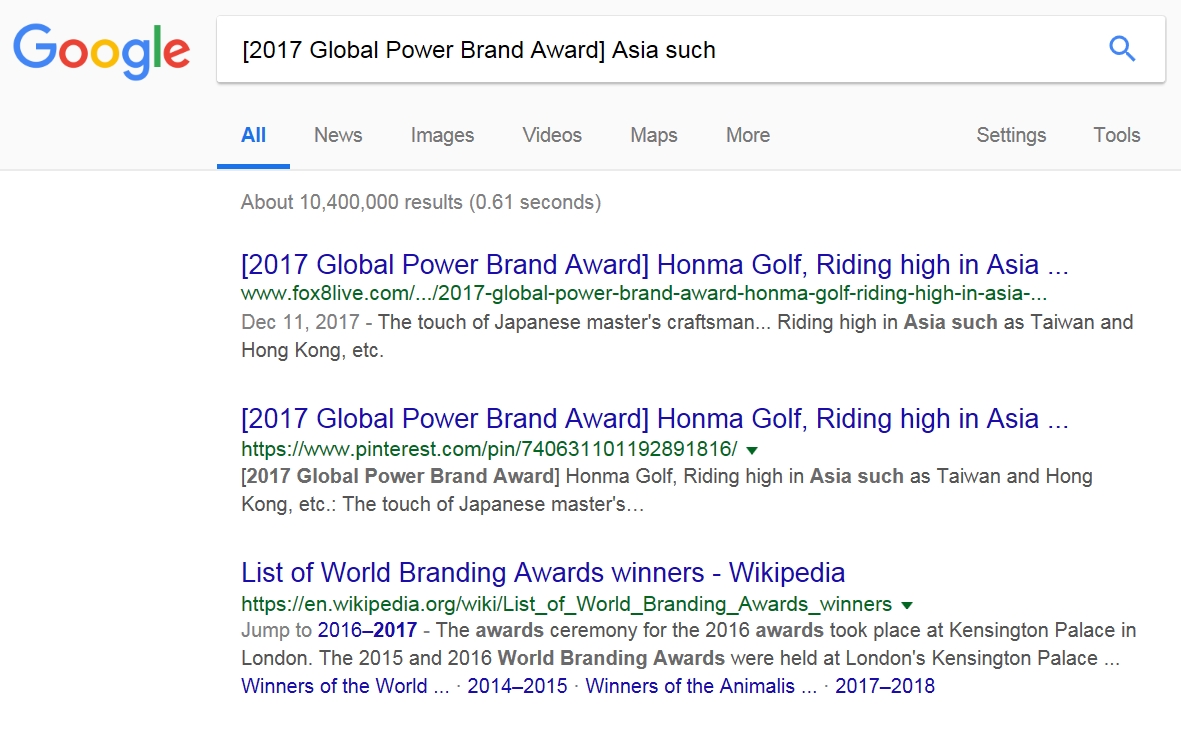The height and width of the screenshot is (739, 1181).
Task: Jump to the 2016–2017 section link
Action: (368, 630)
